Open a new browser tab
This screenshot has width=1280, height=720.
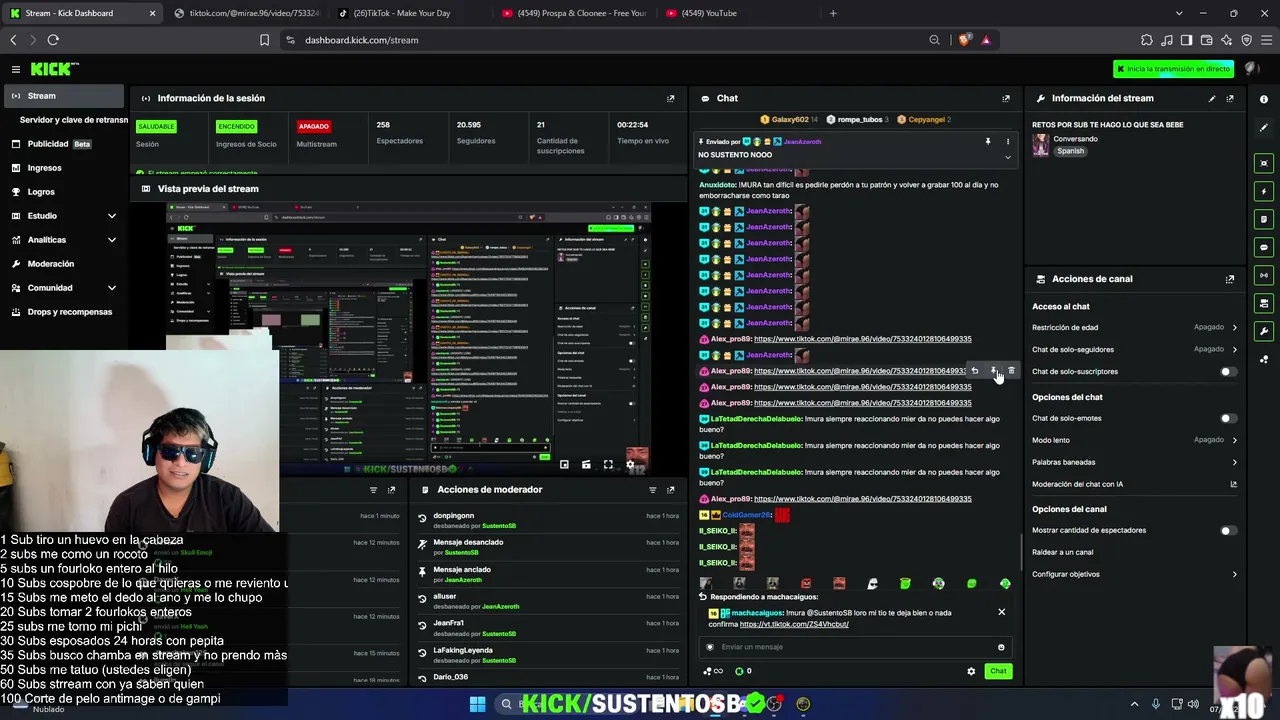pyautogui.click(x=833, y=13)
